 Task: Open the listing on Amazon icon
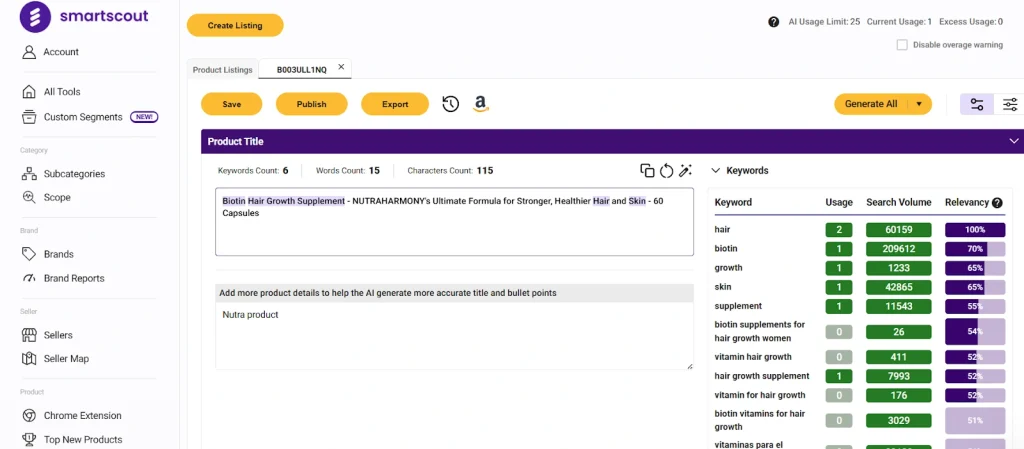pos(481,104)
